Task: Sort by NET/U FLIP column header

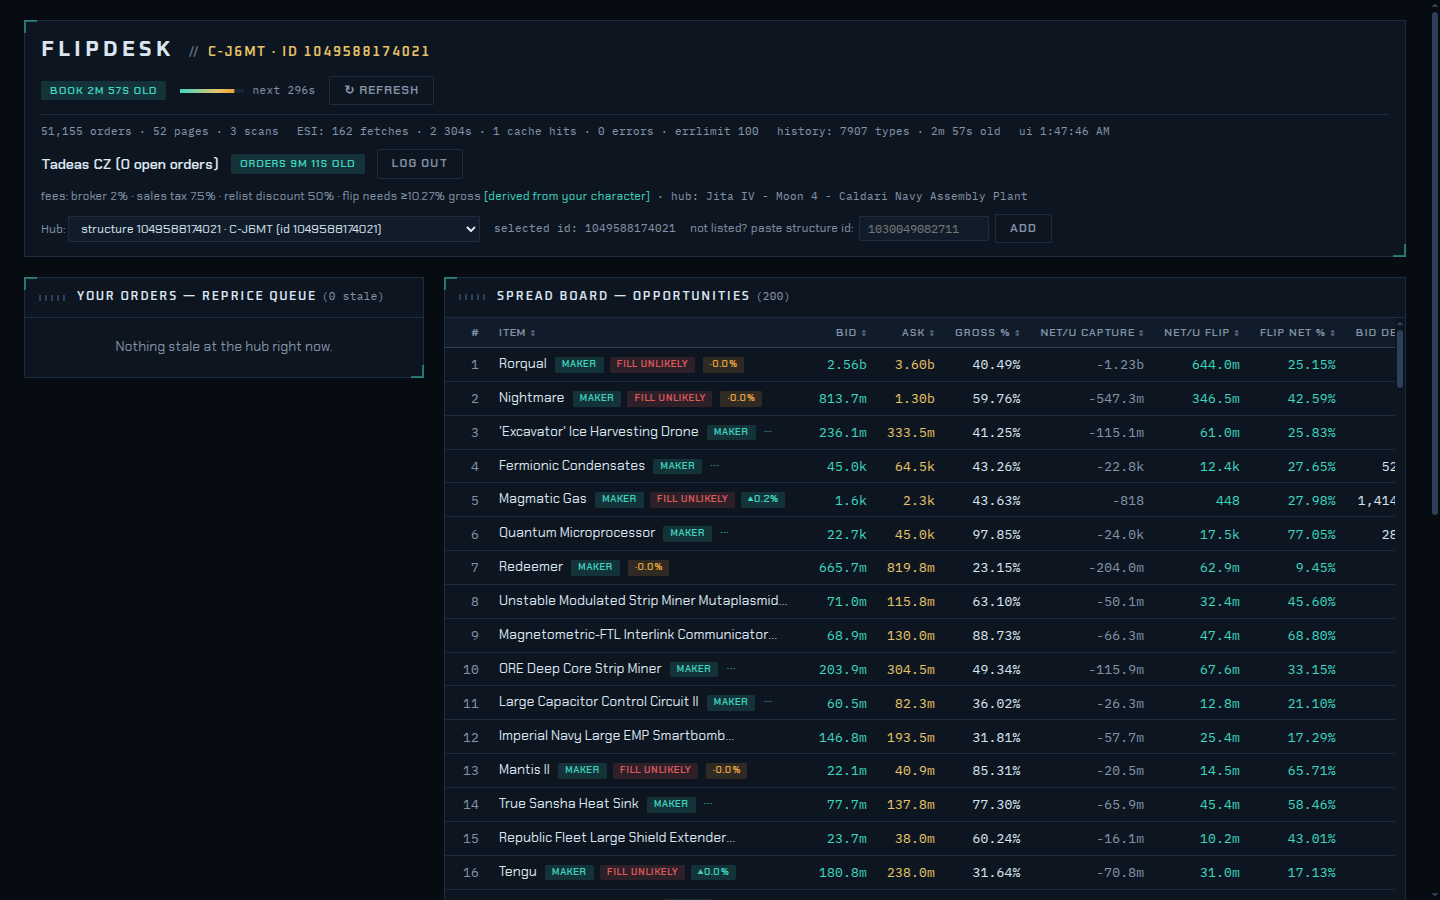Action: pyautogui.click(x=1201, y=333)
